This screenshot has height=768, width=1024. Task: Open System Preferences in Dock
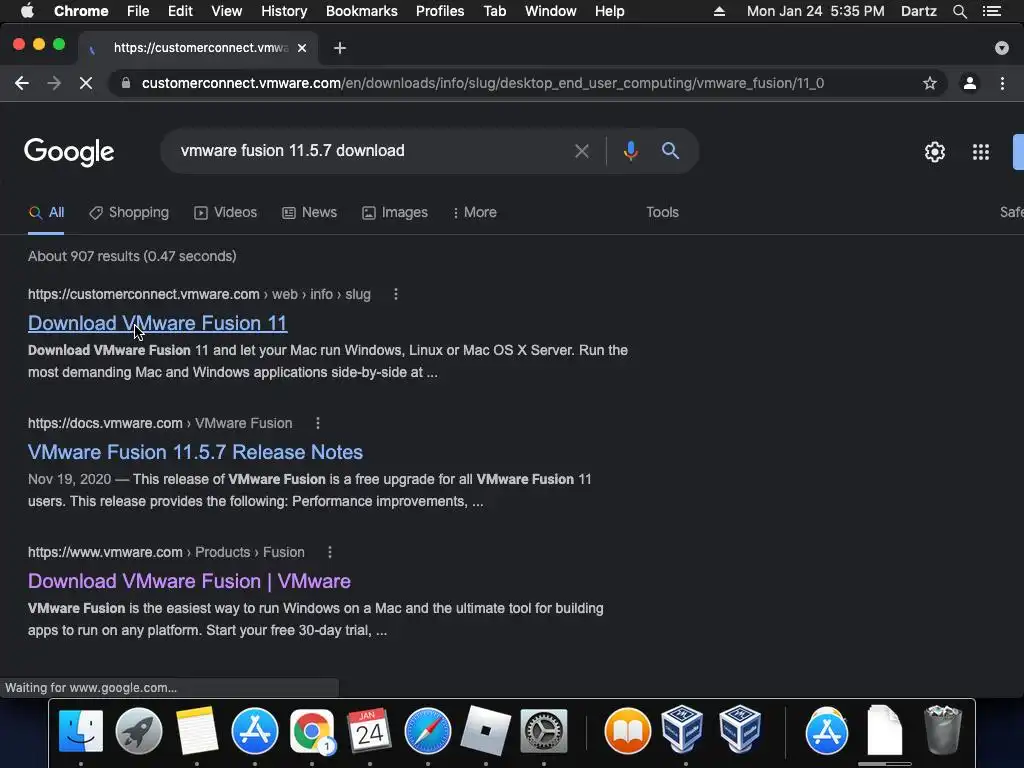coord(543,731)
